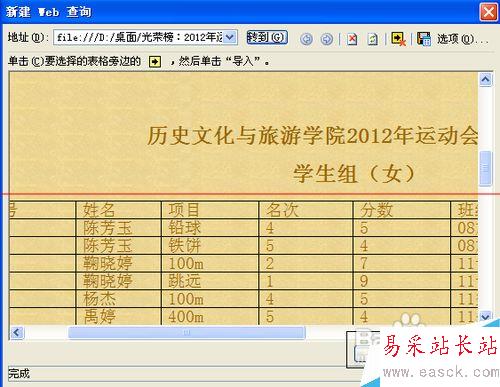
Task: Click the 学生组（女） subtitle
Action: click(354, 174)
